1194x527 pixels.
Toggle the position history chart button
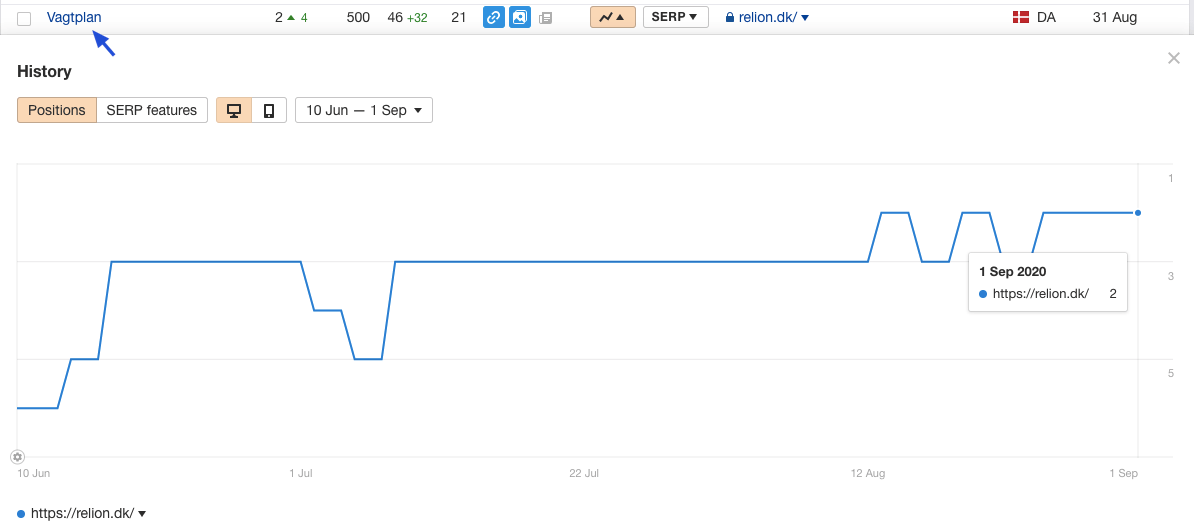(612, 17)
